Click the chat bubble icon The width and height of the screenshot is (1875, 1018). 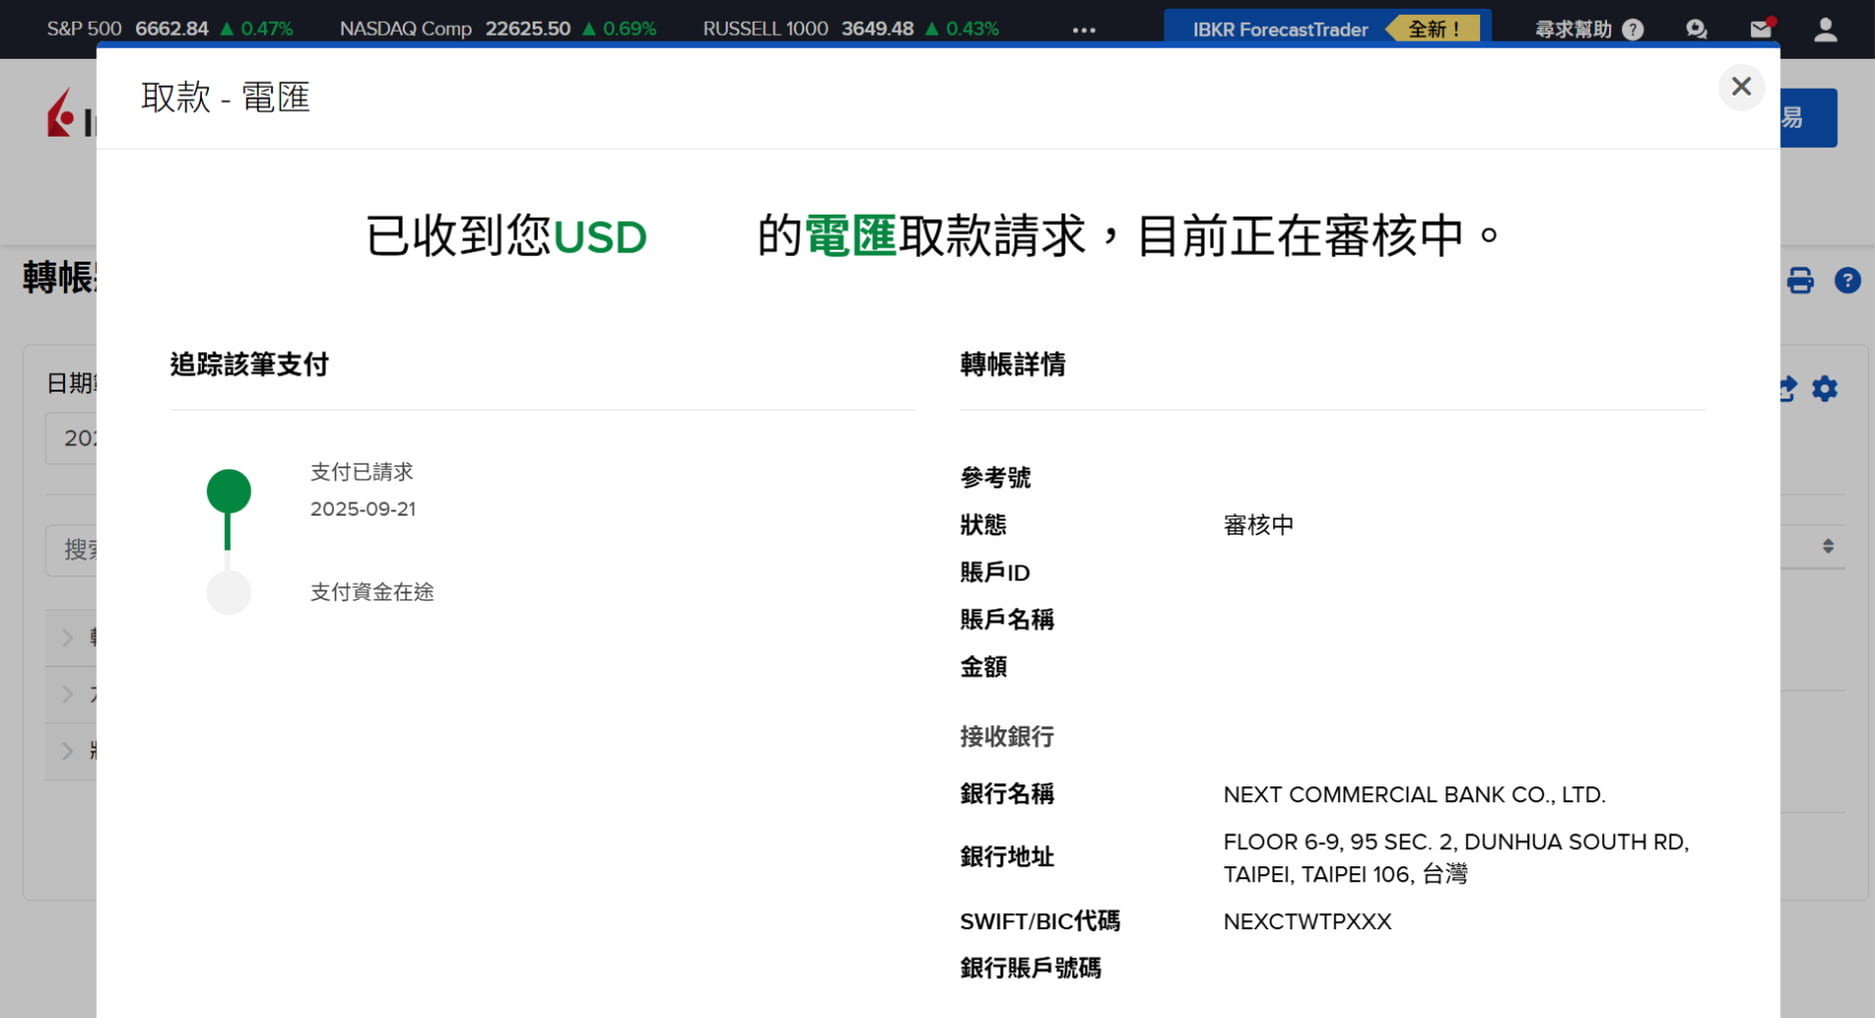tap(1696, 29)
